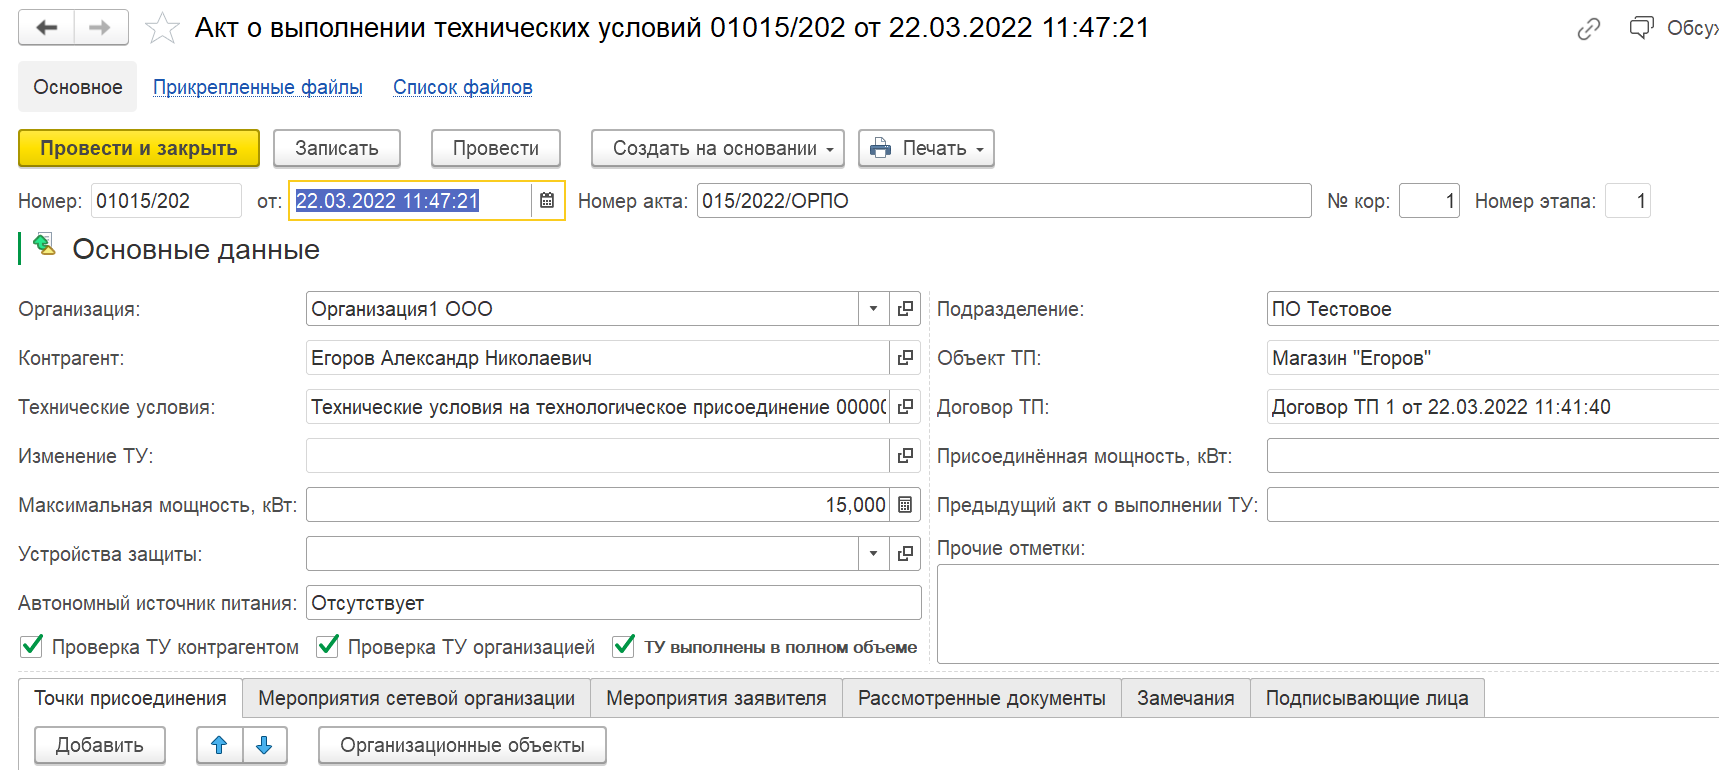Click the Записать button
This screenshot has width=1719, height=770.
tap(337, 148)
